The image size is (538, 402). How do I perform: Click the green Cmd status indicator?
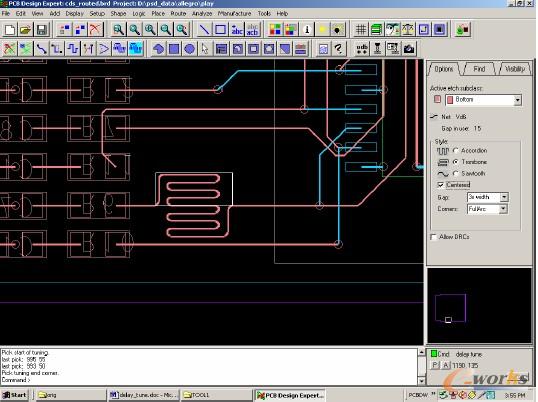click(434, 354)
